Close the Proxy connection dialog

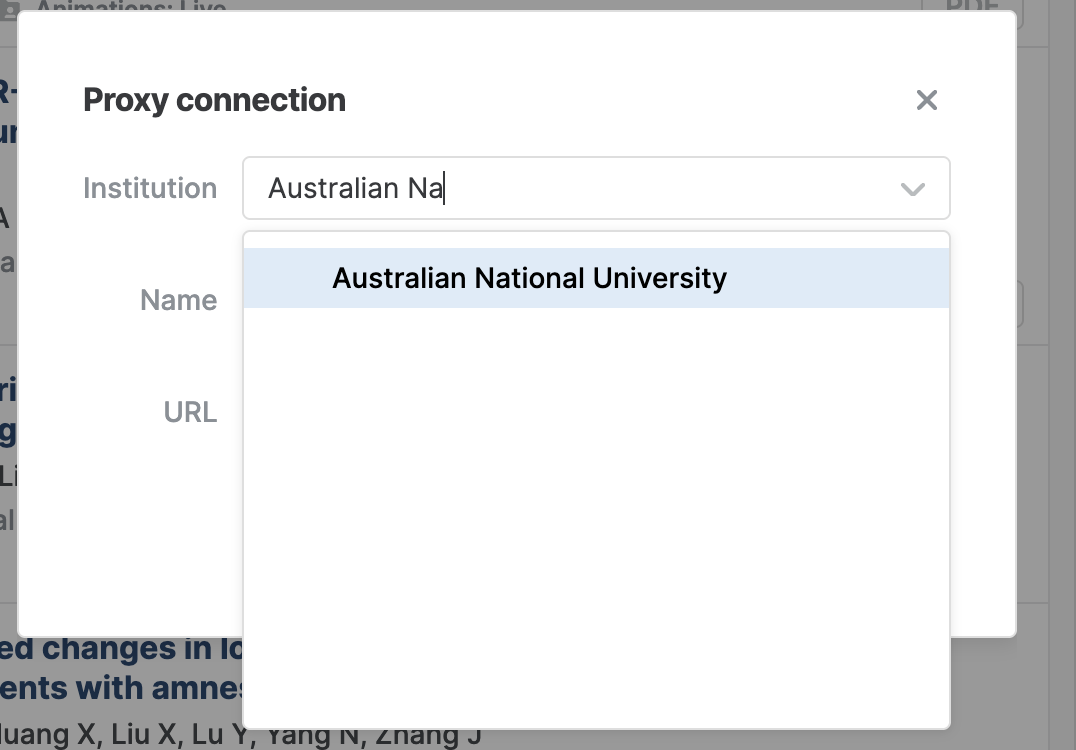pyautogui.click(x=926, y=100)
